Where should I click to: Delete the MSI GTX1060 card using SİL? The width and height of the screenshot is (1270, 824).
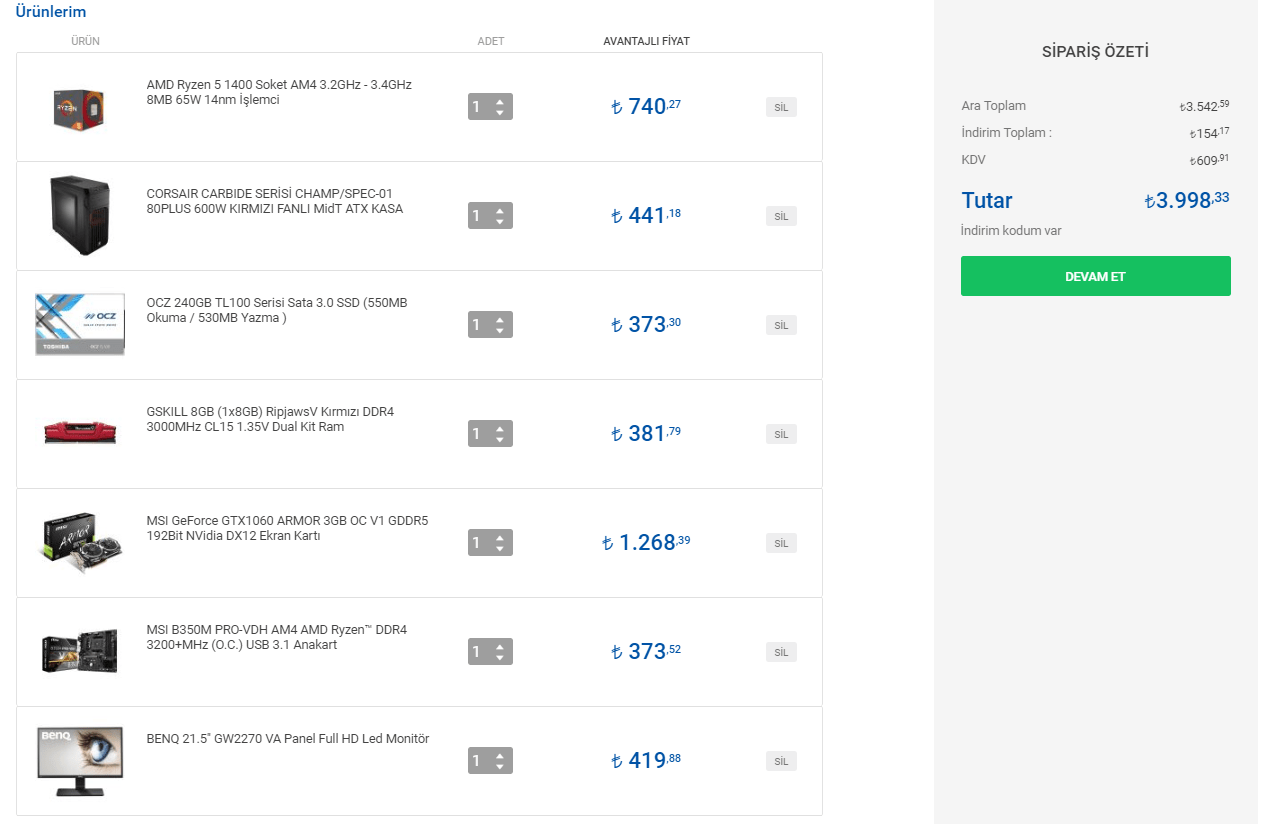[781, 543]
